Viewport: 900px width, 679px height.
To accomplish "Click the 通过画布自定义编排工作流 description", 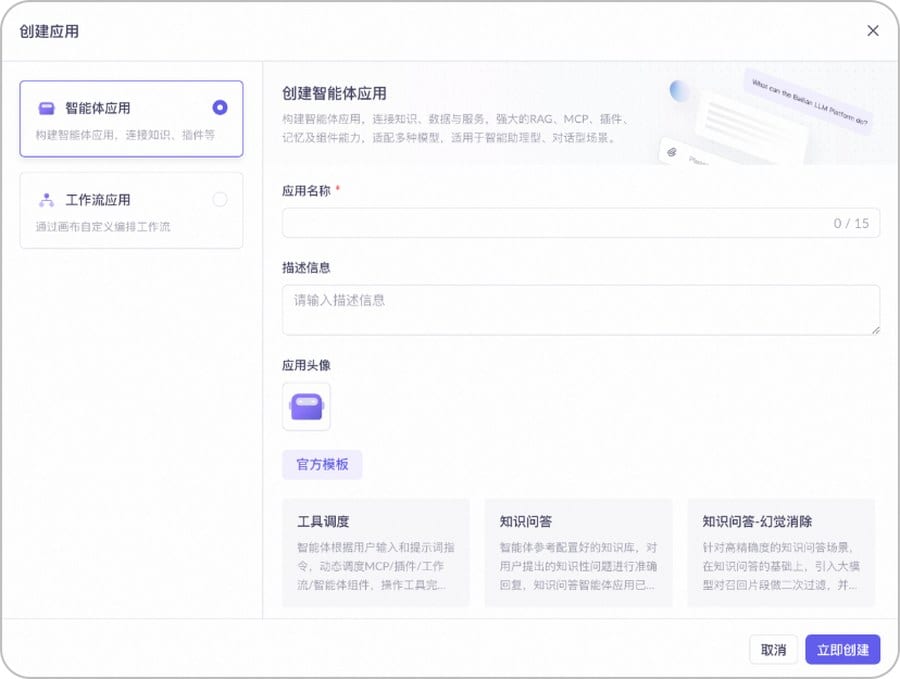I will tap(103, 227).
